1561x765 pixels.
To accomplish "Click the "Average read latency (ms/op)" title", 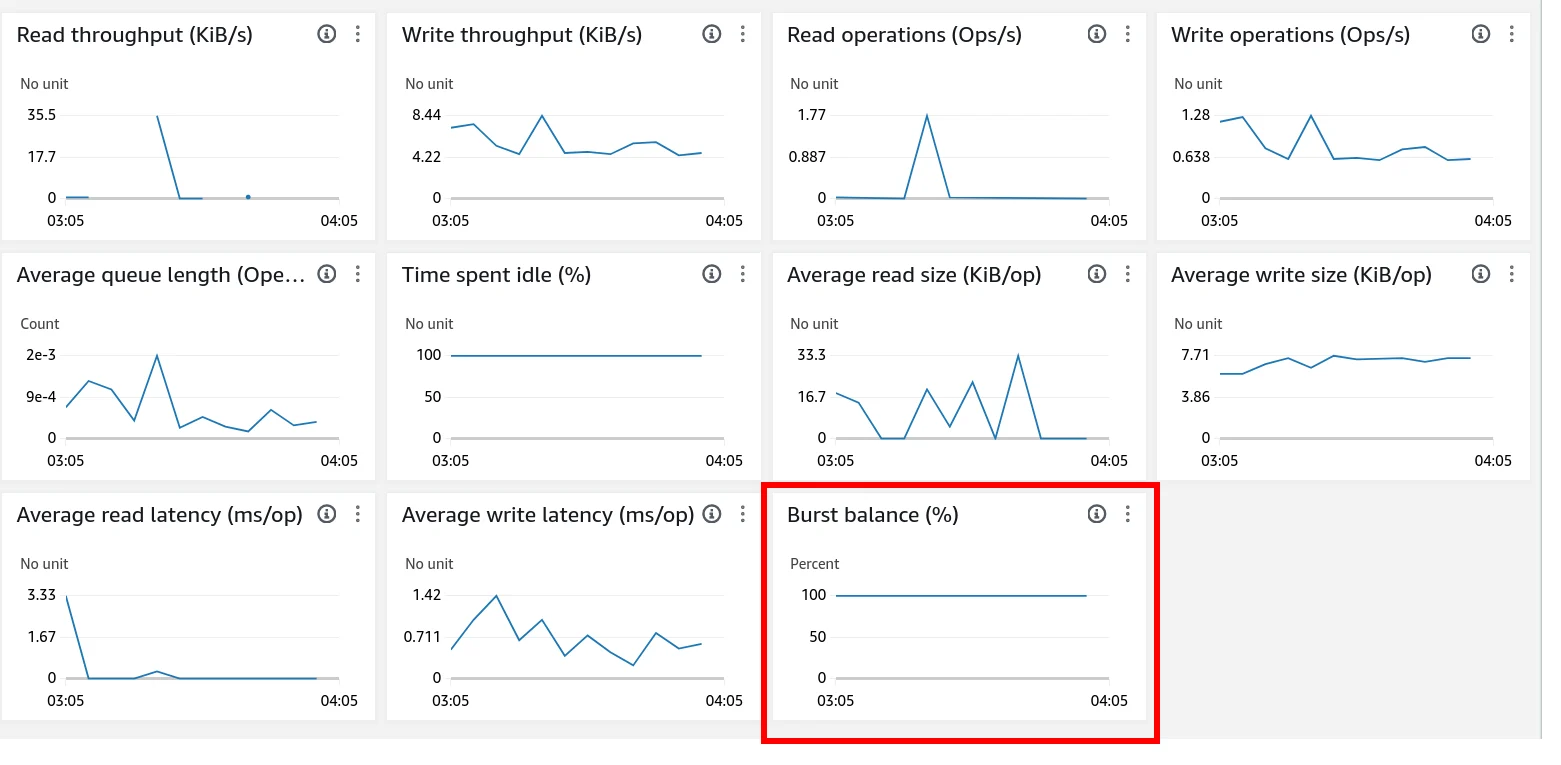I will 160,515.
